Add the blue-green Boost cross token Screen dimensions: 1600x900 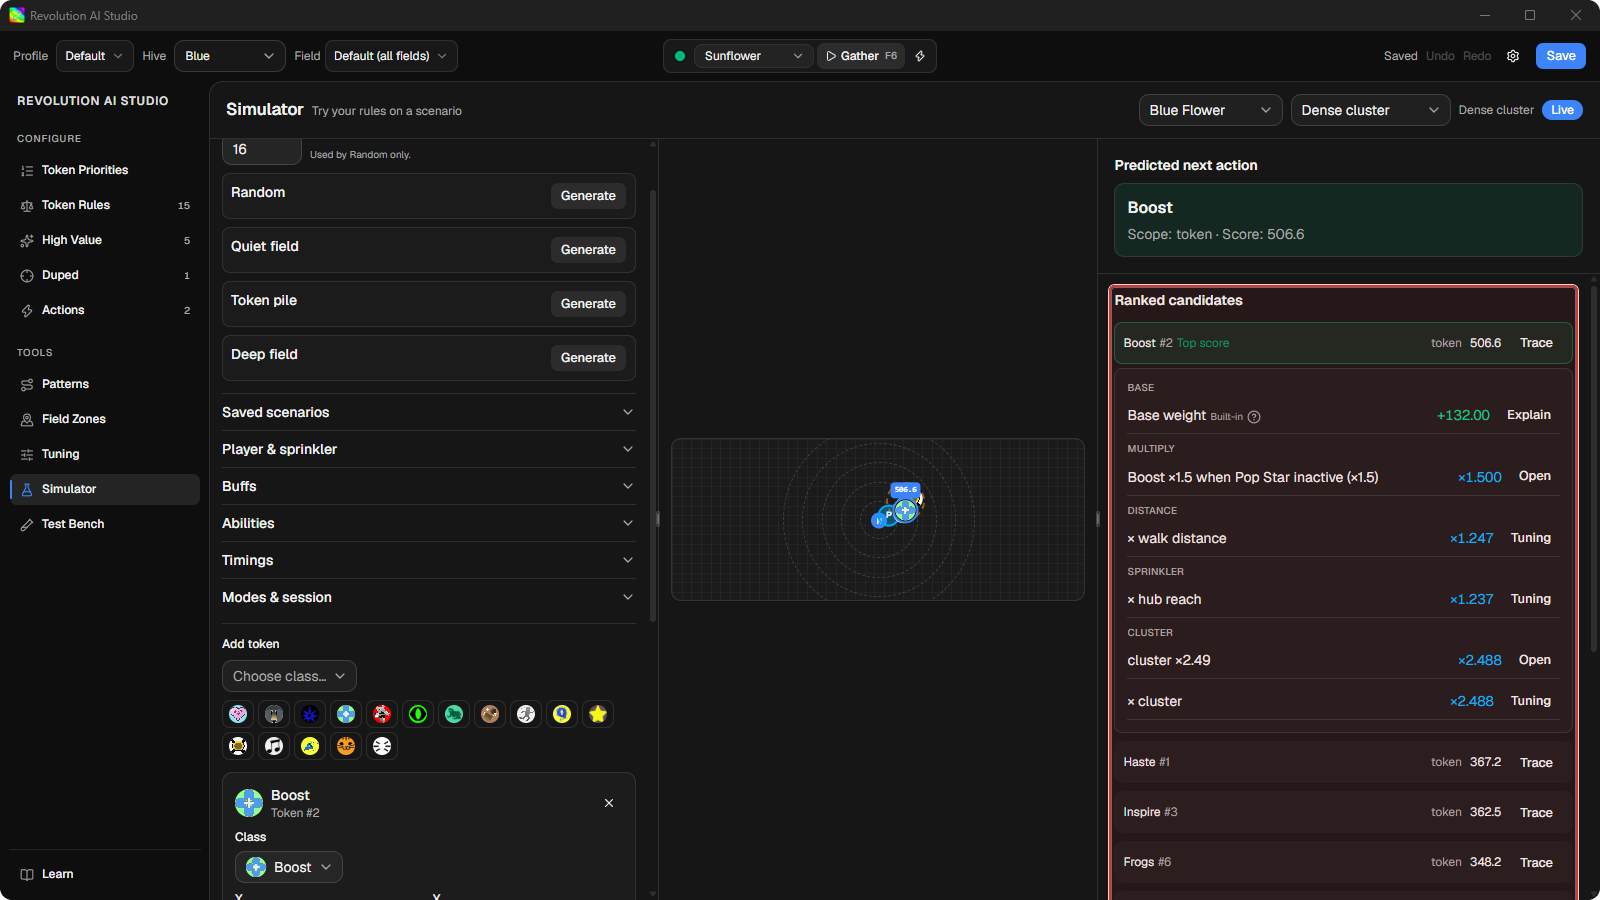pyautogui.click(x=346, y=714)
